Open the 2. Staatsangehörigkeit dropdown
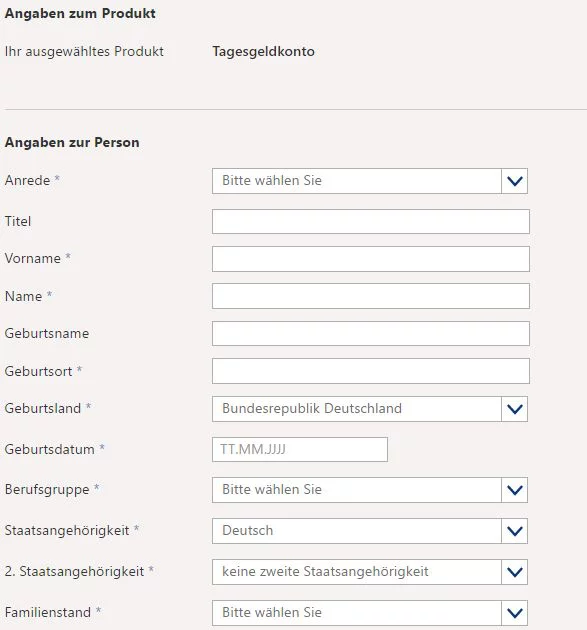The image size is (587, 630). pos(370,572)
